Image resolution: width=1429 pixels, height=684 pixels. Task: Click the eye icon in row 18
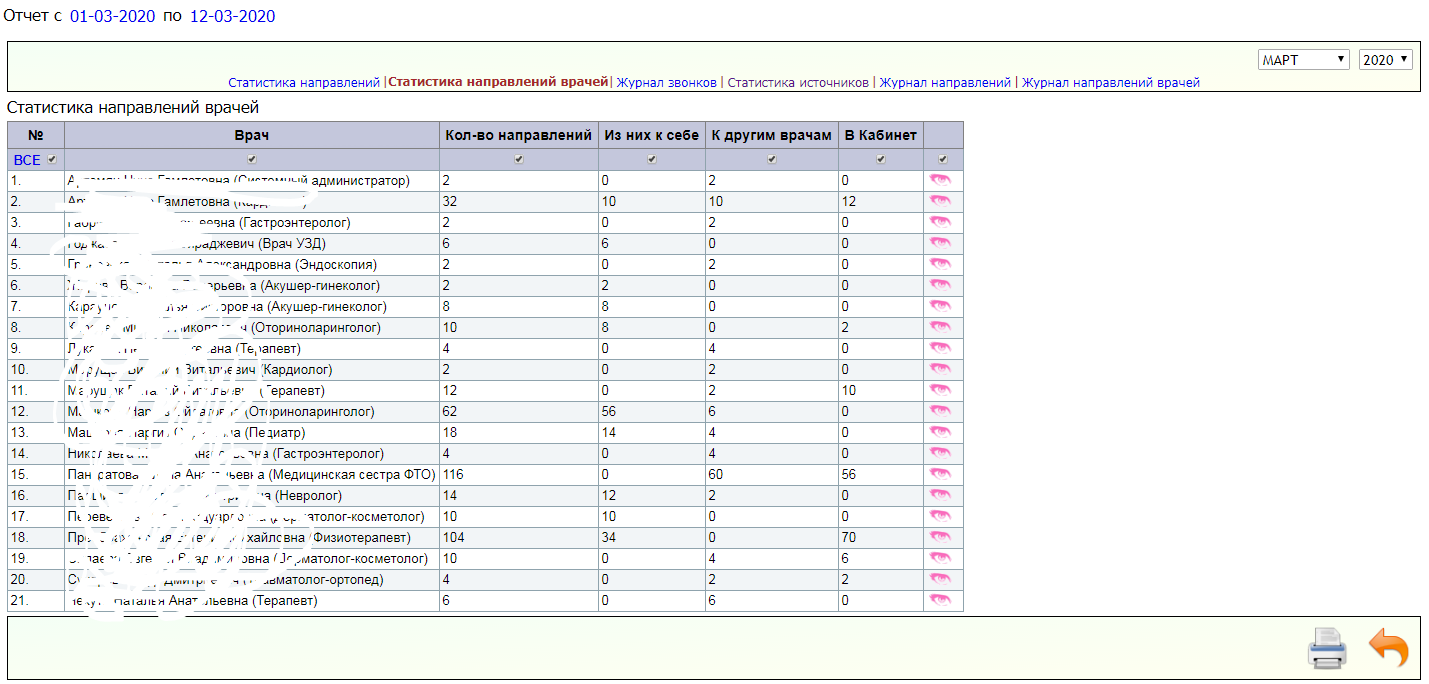coord(940,537)
